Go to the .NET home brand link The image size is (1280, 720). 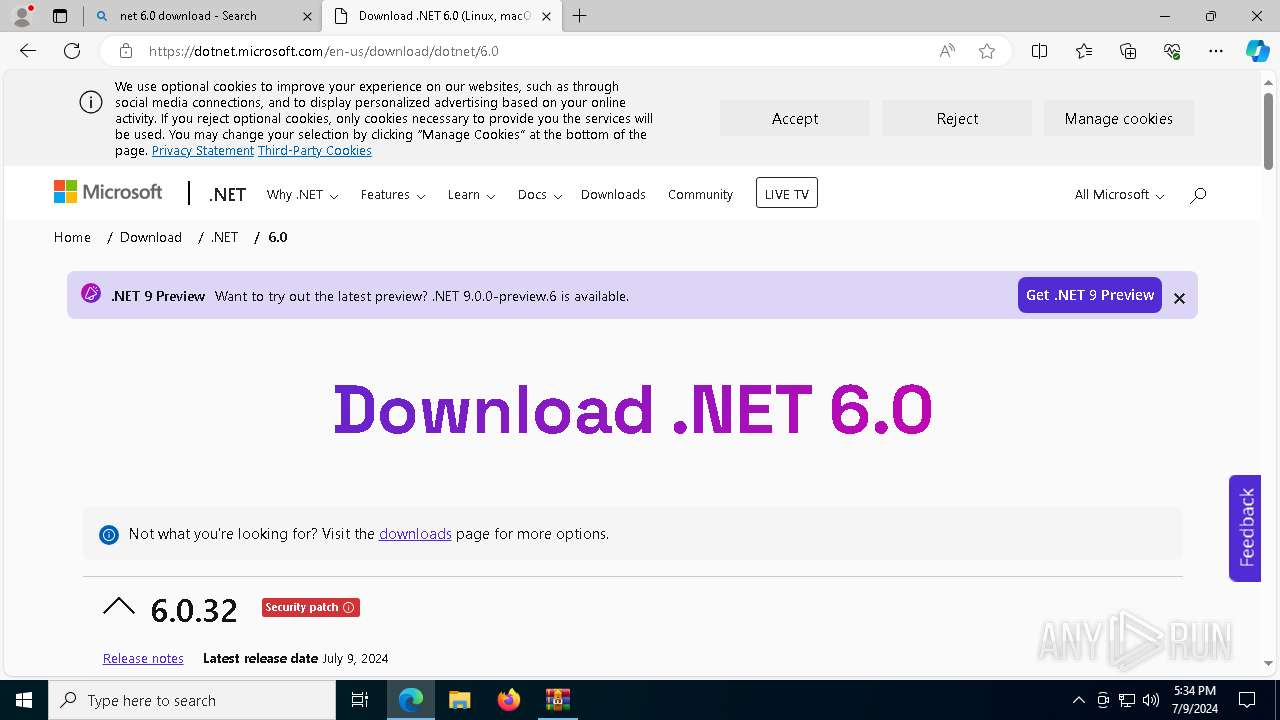coord(227,195)
